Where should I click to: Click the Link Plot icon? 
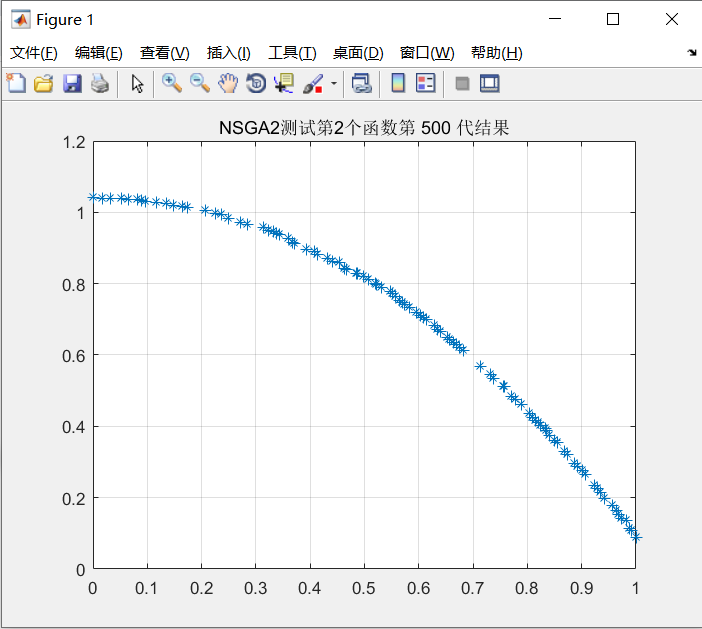362,83
